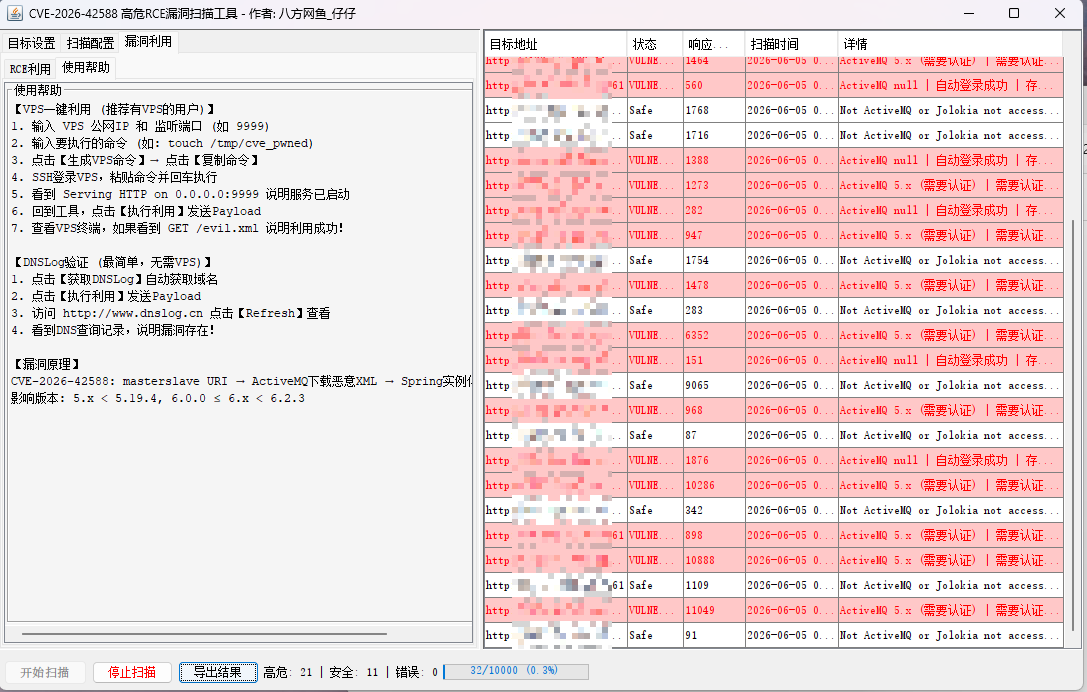
Task: Click Safe status in the 342 response row
Action: coord(655,510)
